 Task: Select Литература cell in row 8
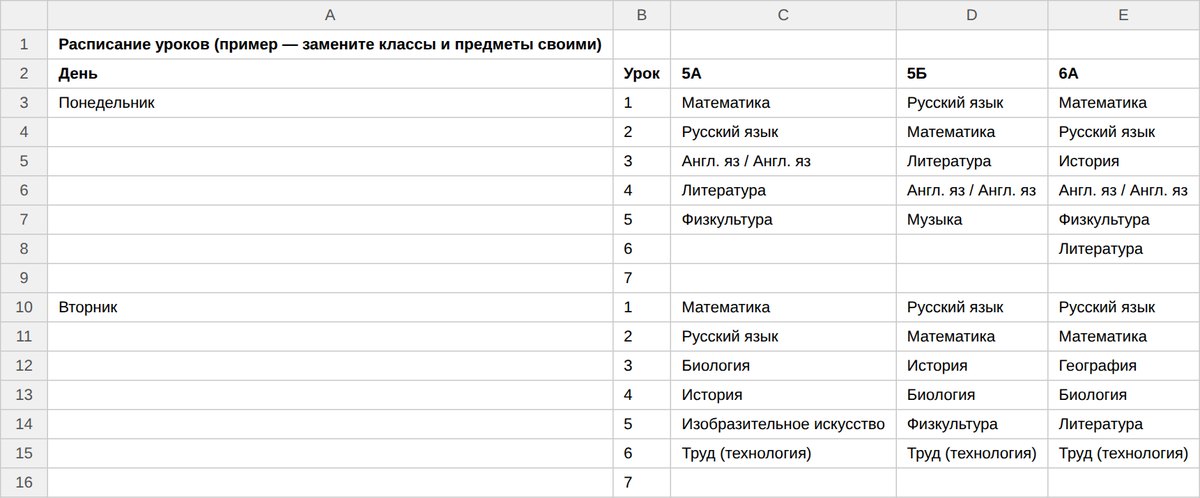[1124, 249]
